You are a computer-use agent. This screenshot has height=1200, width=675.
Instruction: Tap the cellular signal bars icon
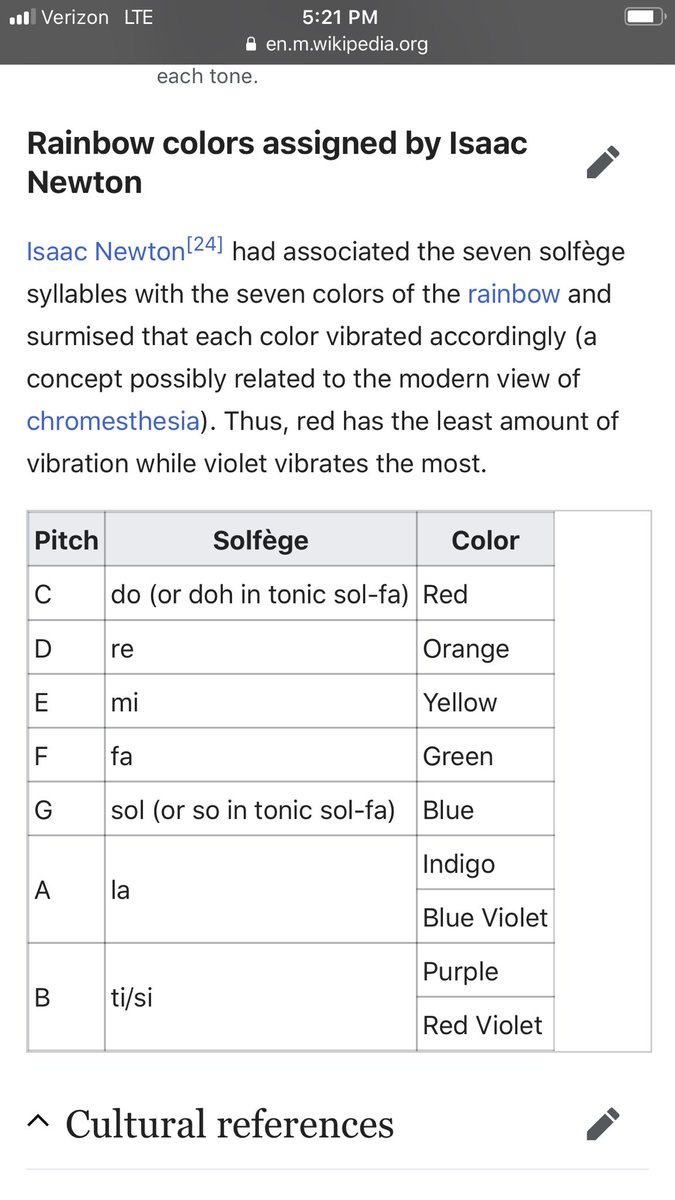(21, 17)
